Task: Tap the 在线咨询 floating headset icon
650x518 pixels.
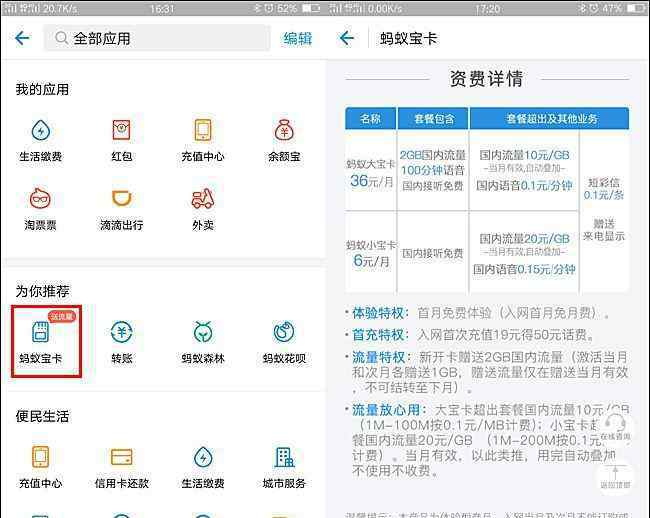Action: coord(615,427)
